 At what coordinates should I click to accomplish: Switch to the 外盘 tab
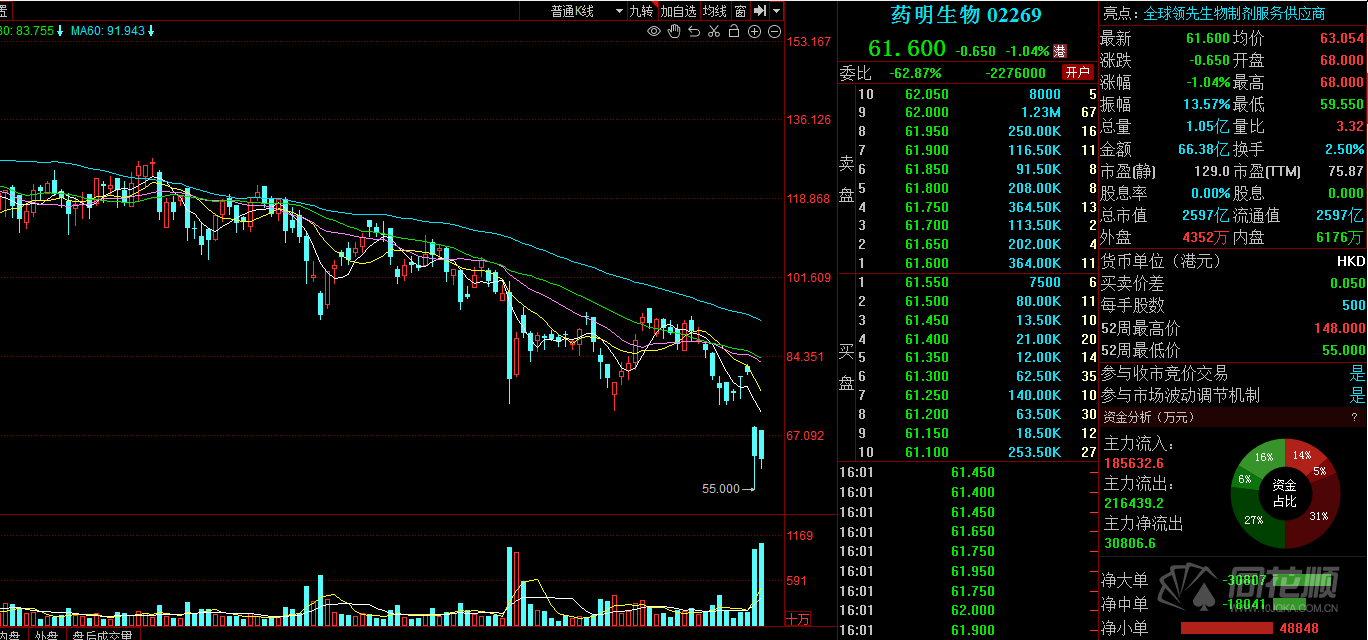pos(47,634)
